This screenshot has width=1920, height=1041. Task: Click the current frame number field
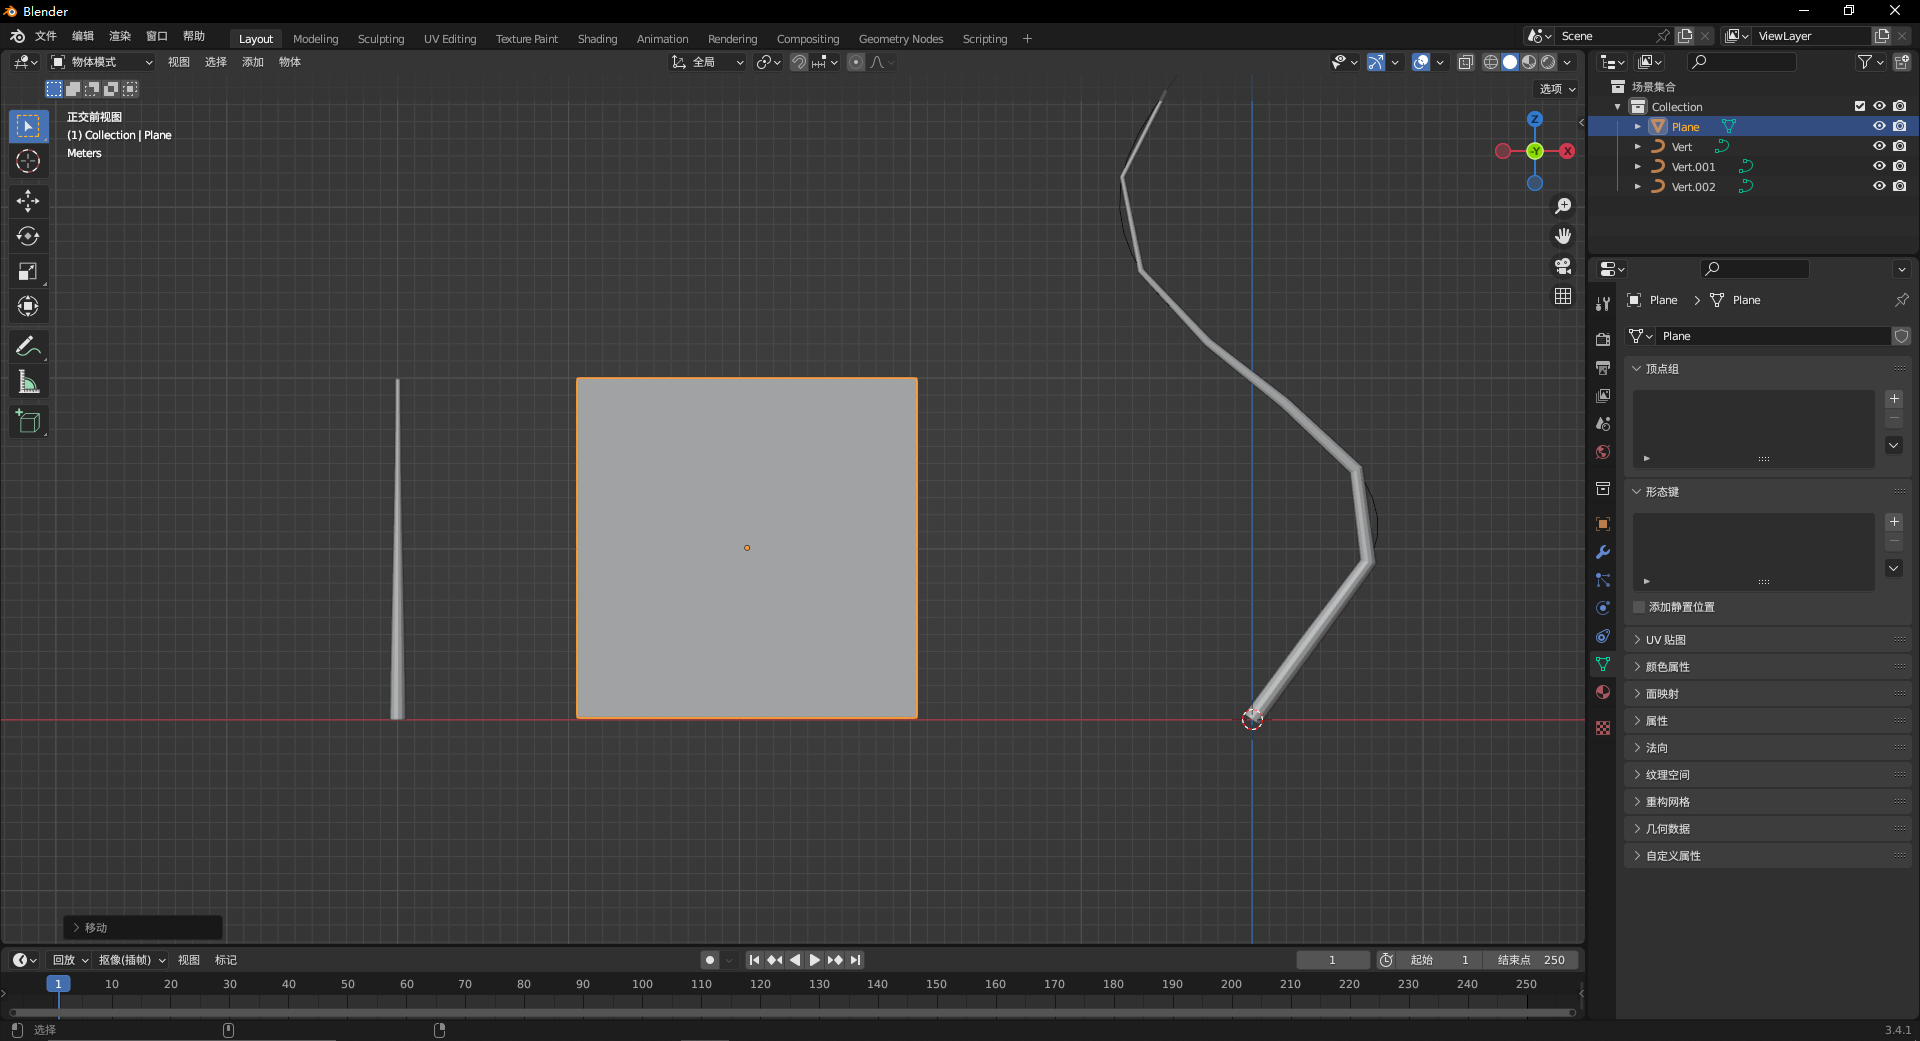pyautogui.click(x=1332, y=960)
